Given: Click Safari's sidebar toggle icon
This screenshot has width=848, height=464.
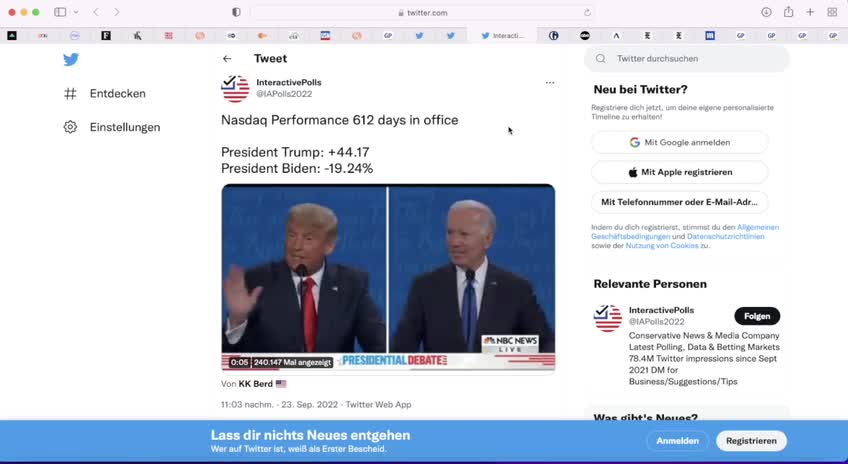Looking at the screenshot, I should tap(60, 12).
